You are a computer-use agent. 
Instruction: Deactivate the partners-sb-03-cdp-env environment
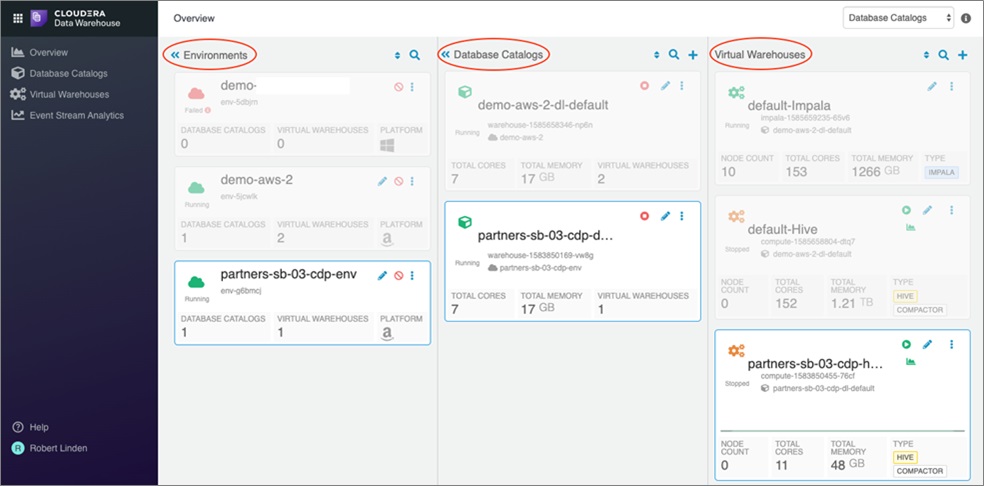tap(398, 276)
